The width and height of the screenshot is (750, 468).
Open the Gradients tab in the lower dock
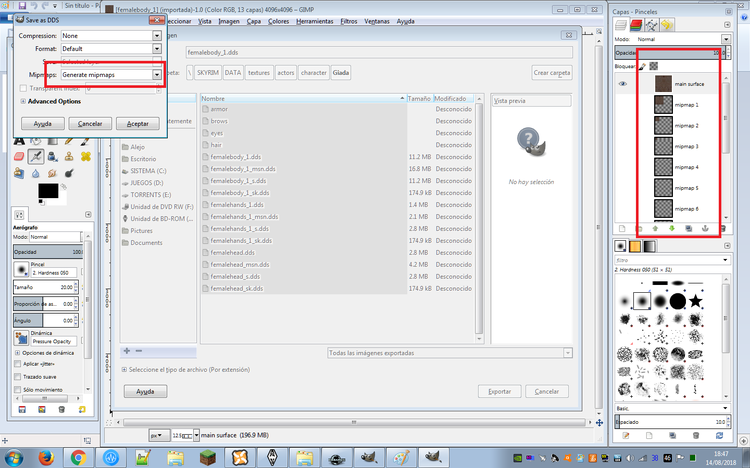650,246
